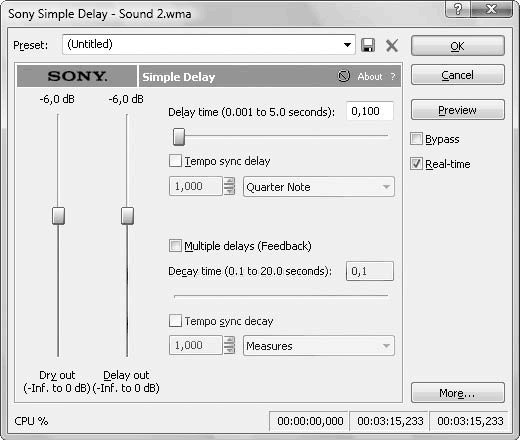The height and width of the screenshot is (440, 520).
Task: Toggle the Bypass checkbox
Action: tap(416, 139)
